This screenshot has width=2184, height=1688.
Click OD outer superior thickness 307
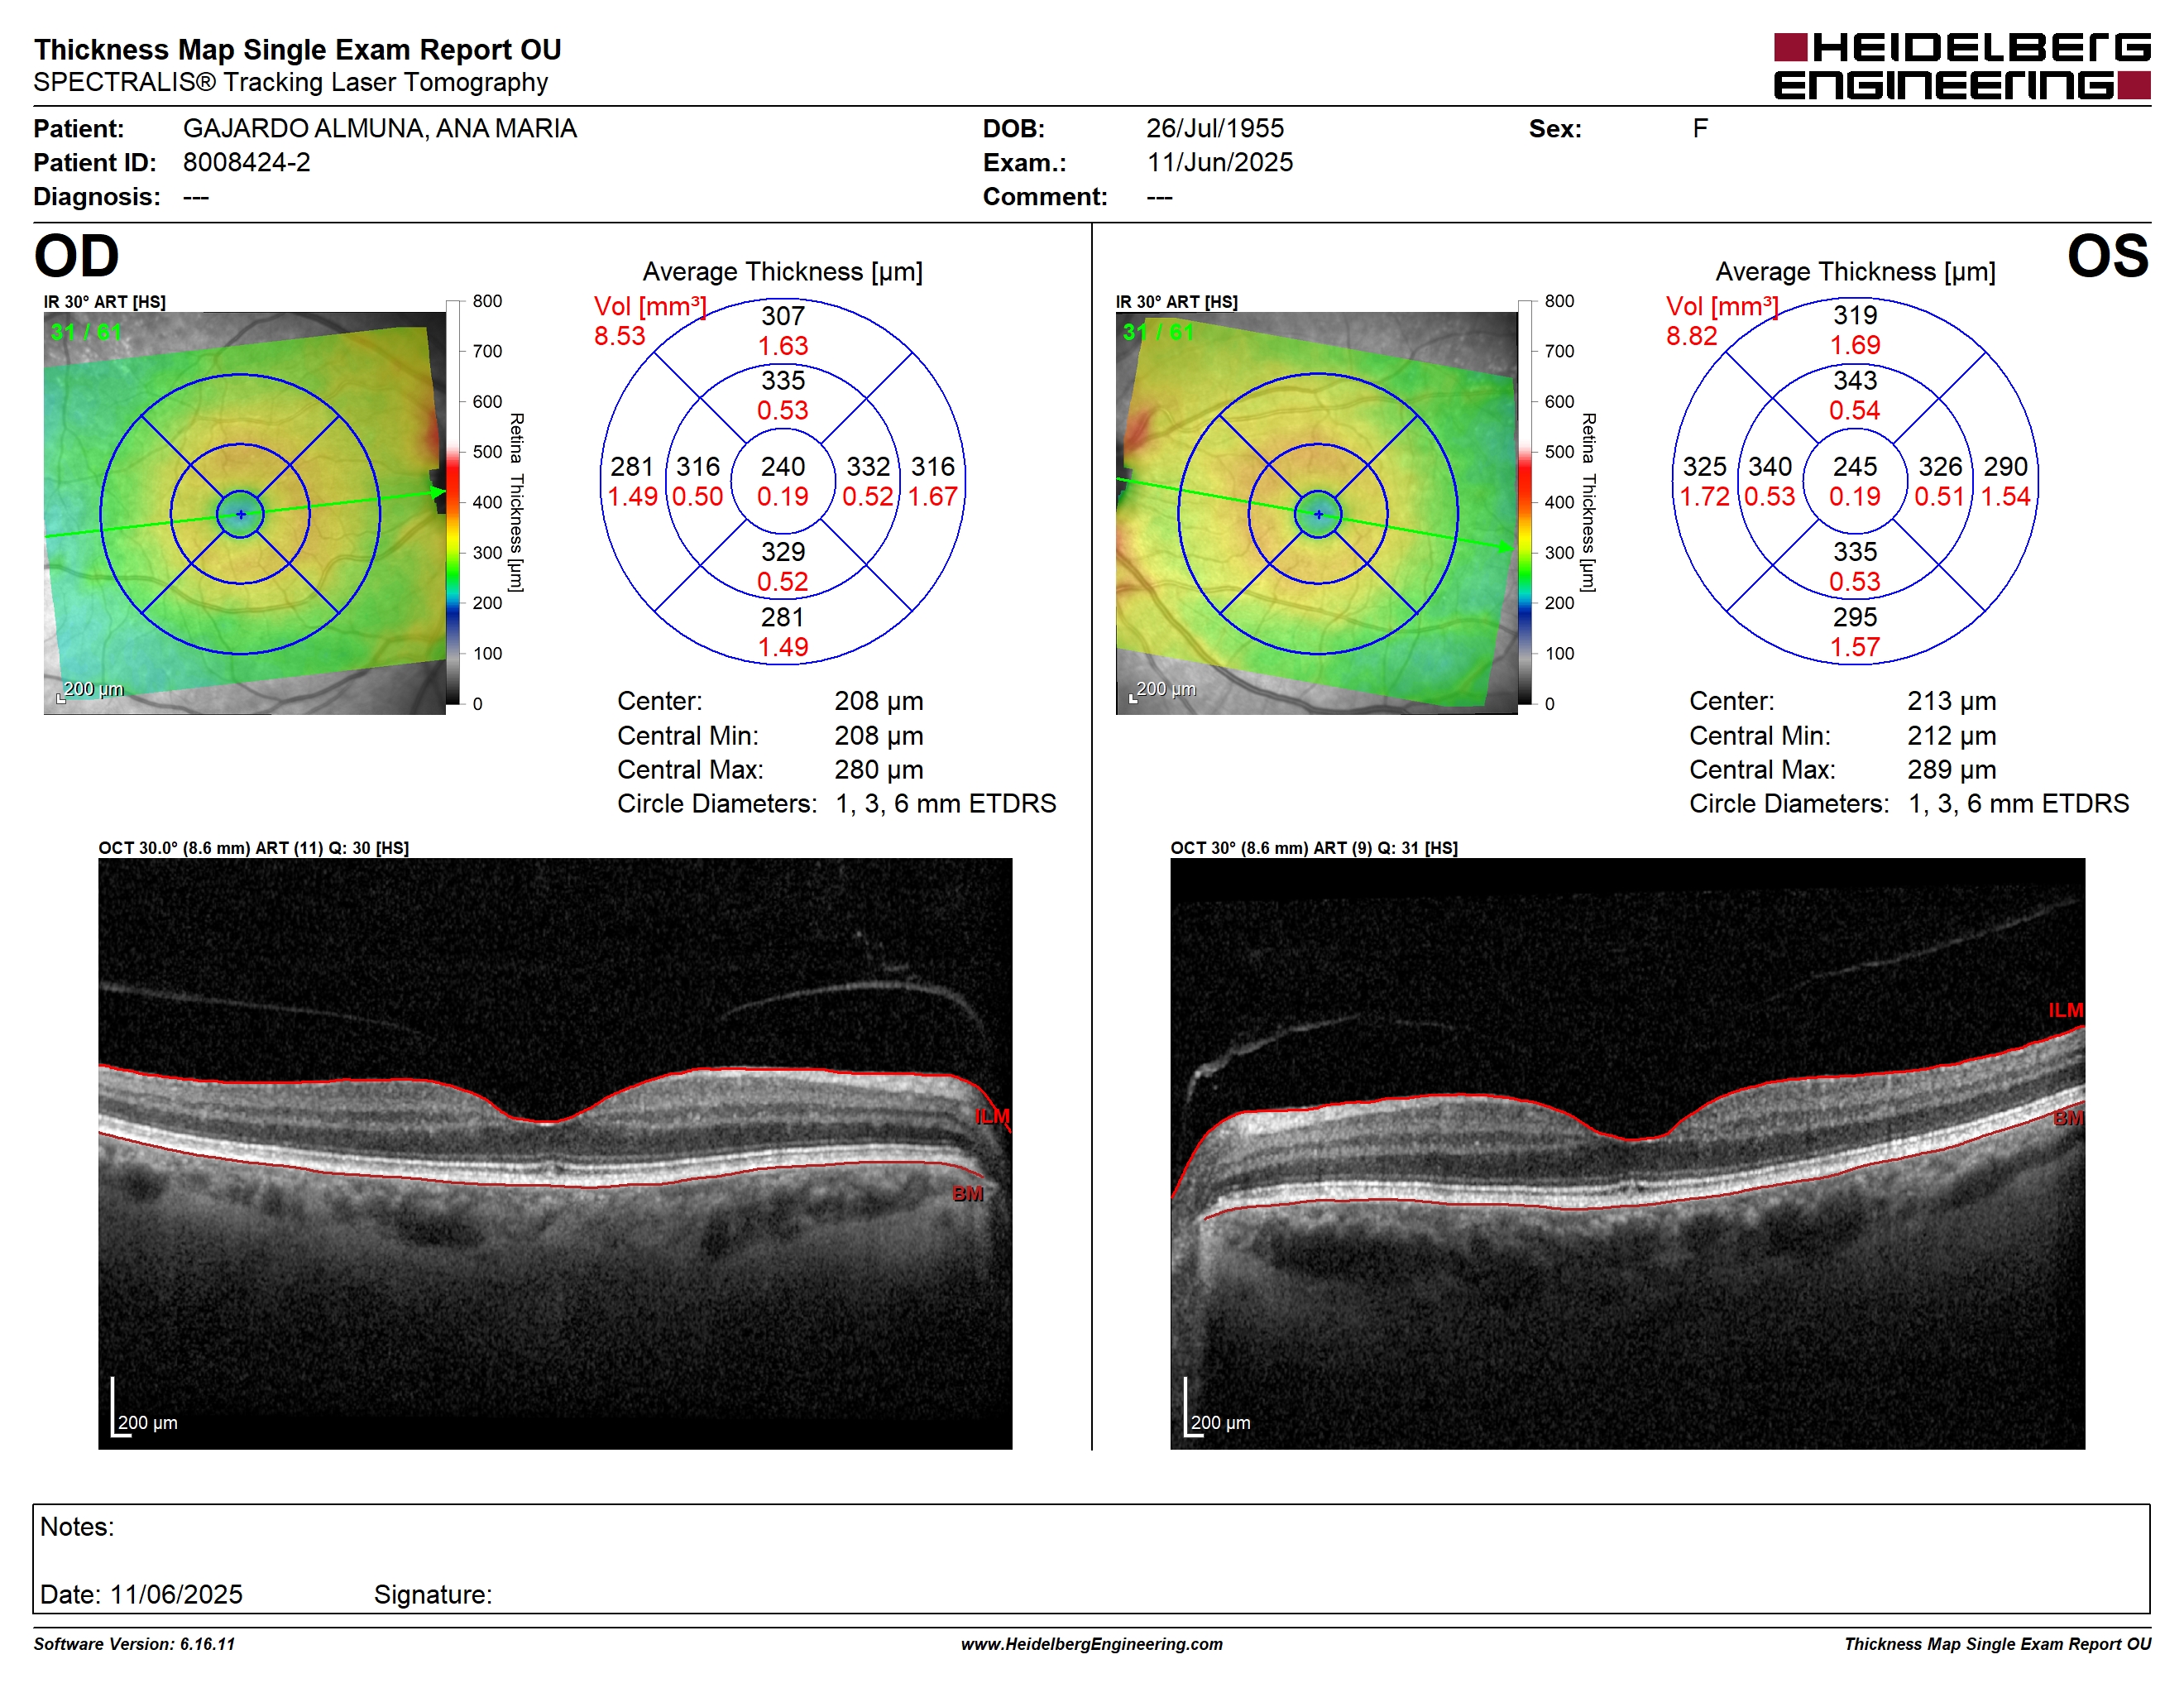coord(783,316)
